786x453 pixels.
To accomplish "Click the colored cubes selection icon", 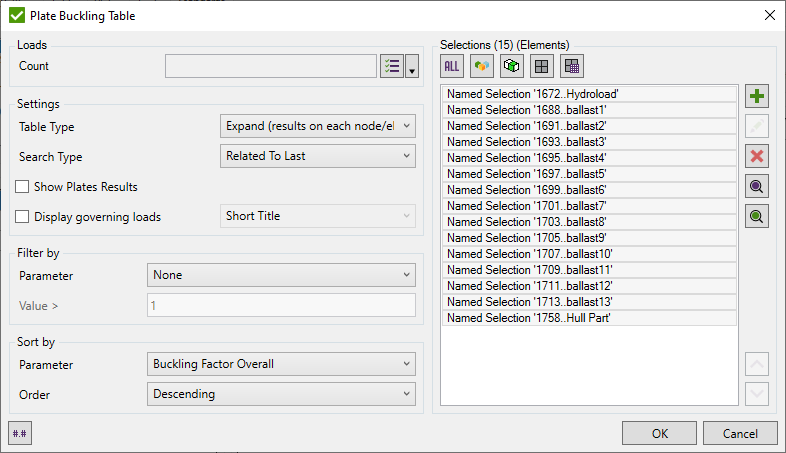I will 482,66.
